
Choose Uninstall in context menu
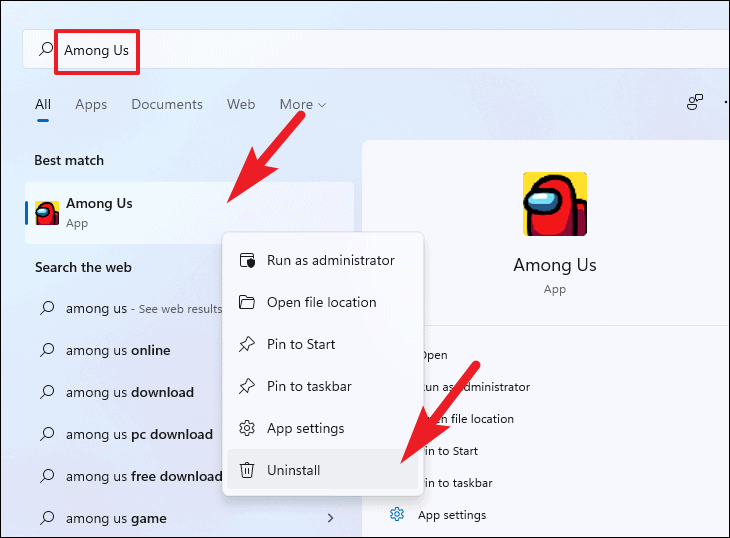323,470
